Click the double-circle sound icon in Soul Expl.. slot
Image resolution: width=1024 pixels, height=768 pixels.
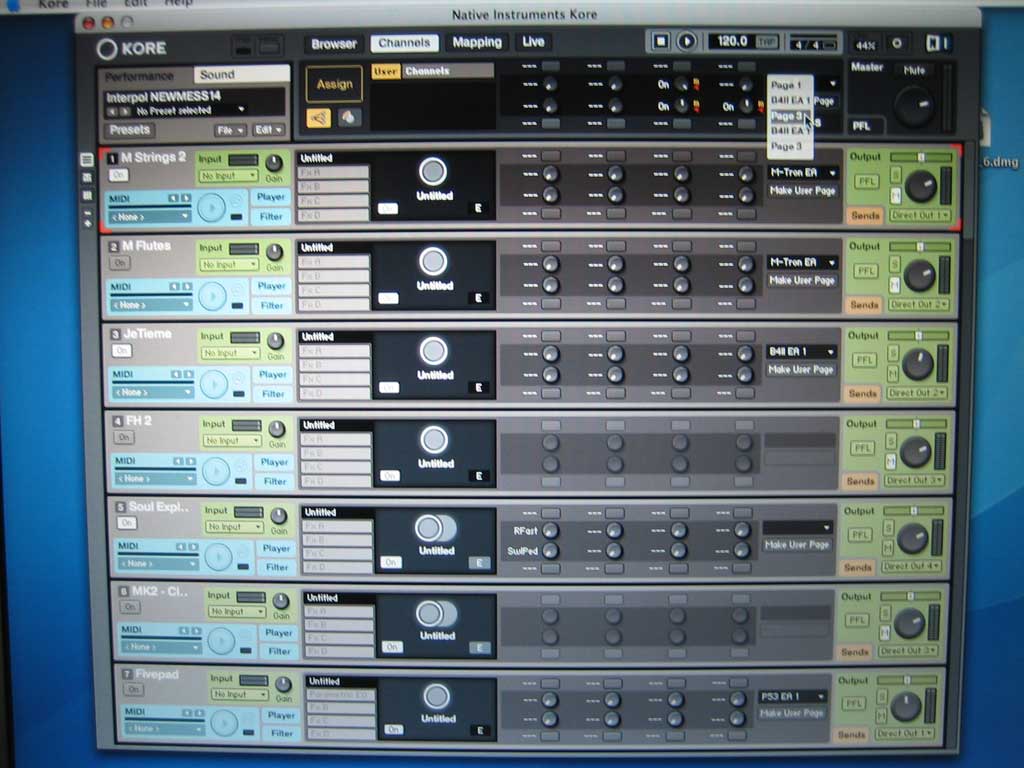pyautogui.click(x=436, y=528)
